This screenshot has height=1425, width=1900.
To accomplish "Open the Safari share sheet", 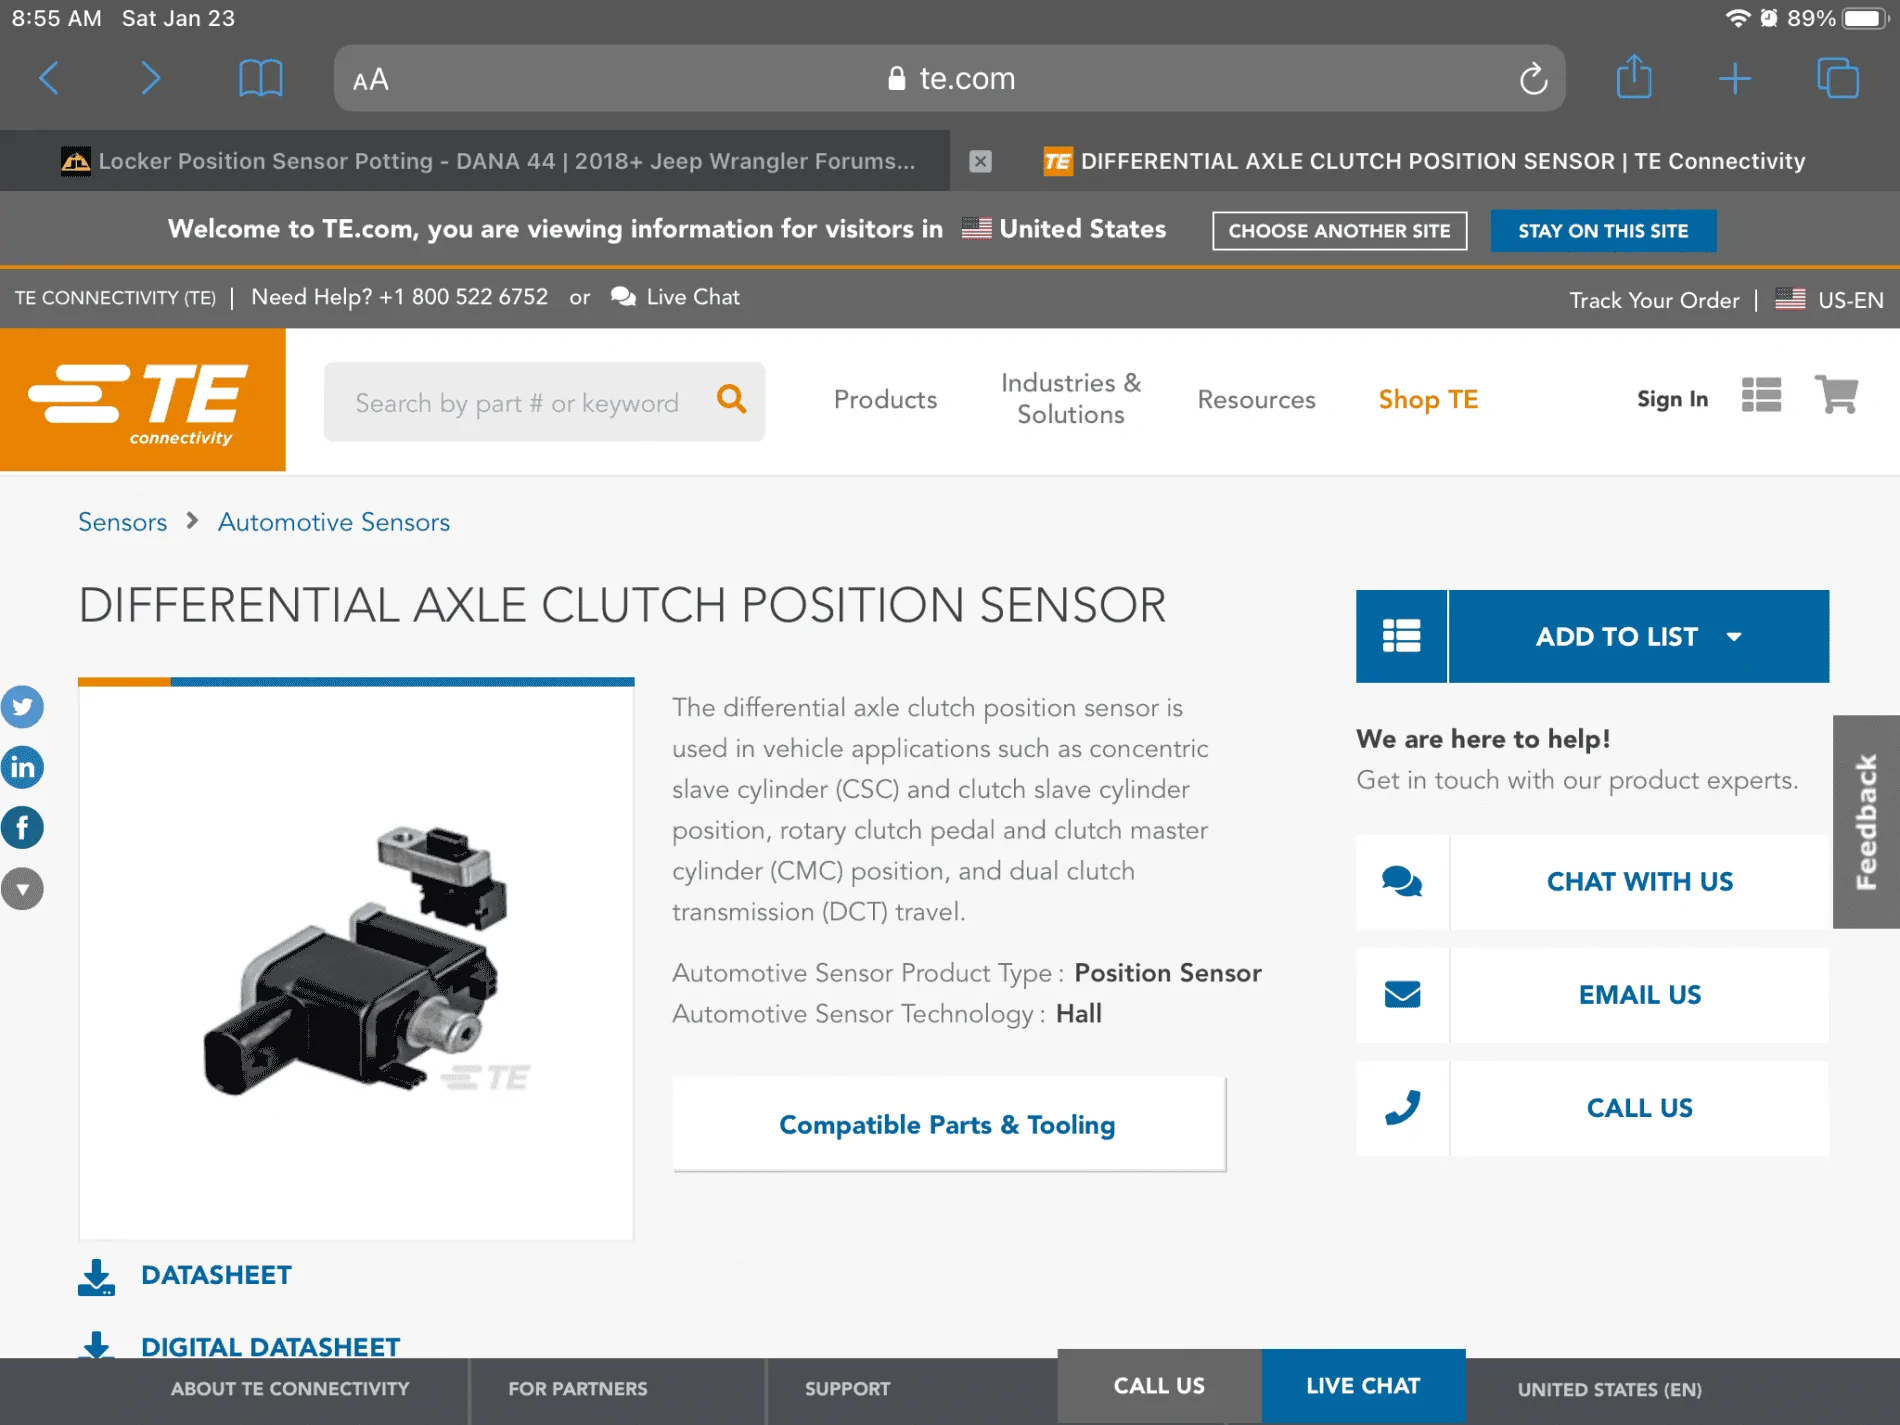I will (x=1634, y=77).
